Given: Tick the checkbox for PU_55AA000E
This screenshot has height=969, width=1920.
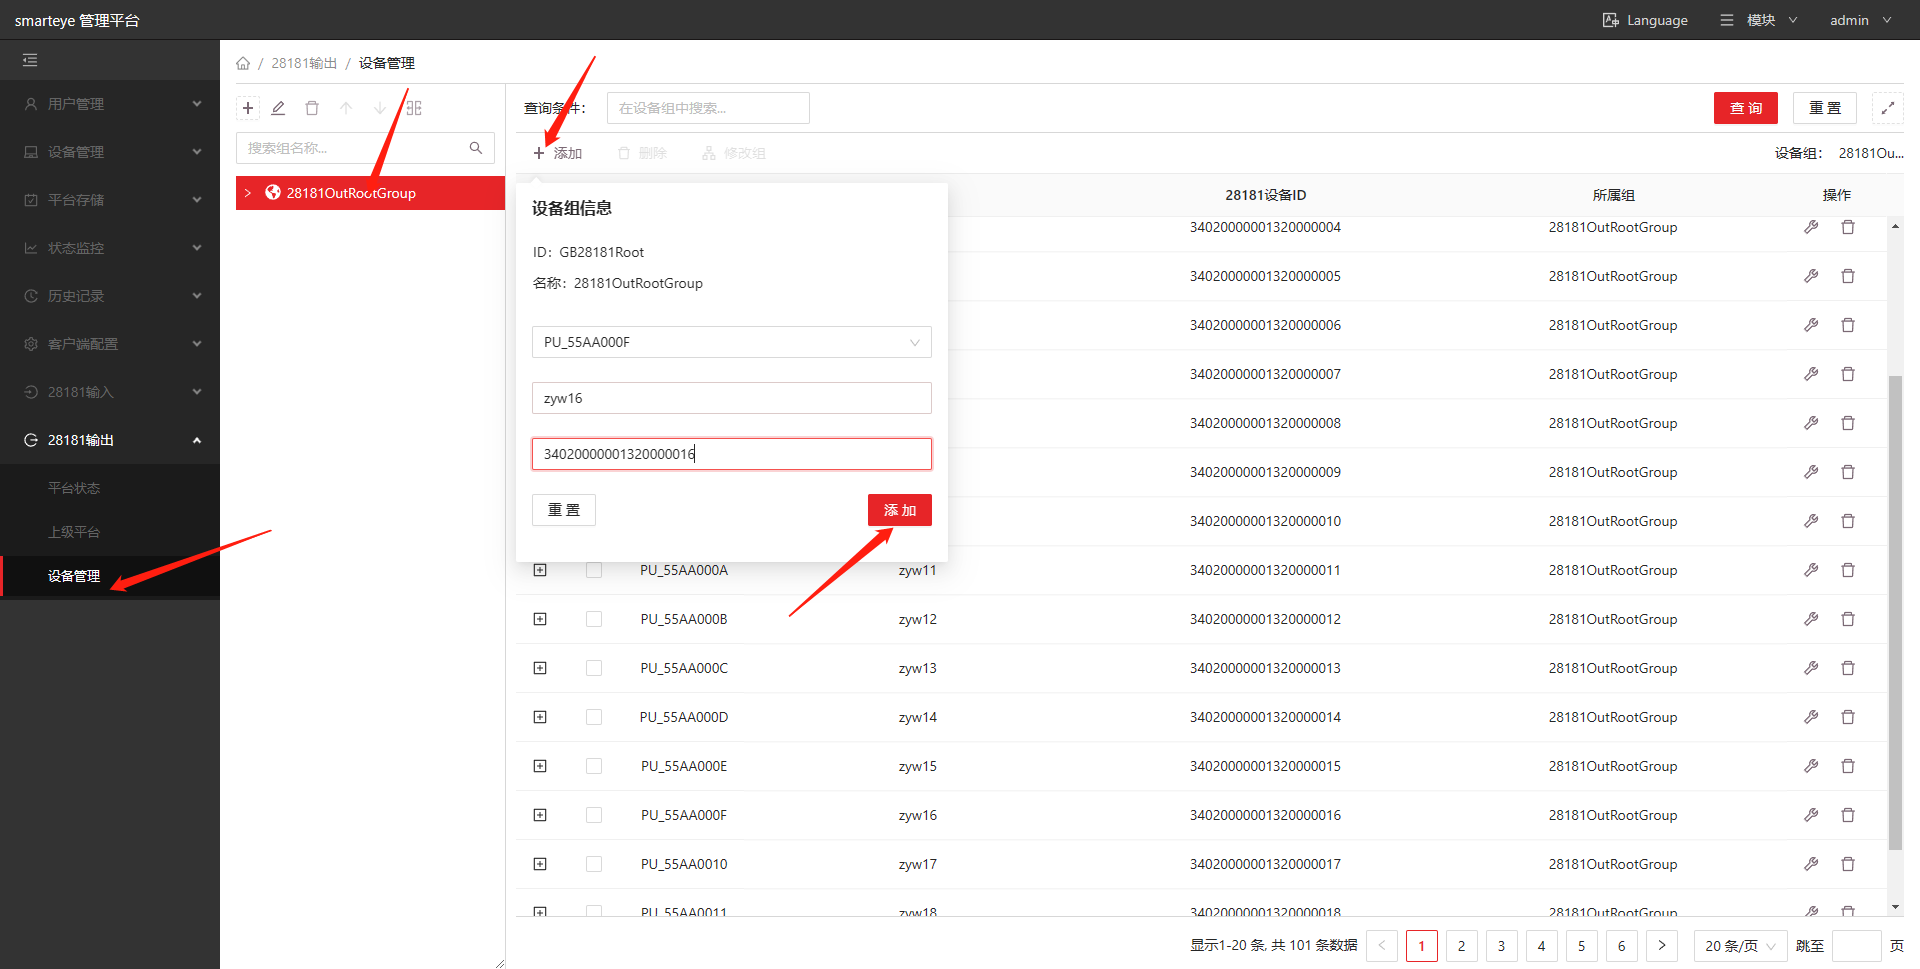Looking at the screenshot, I should tap(594, 766).
